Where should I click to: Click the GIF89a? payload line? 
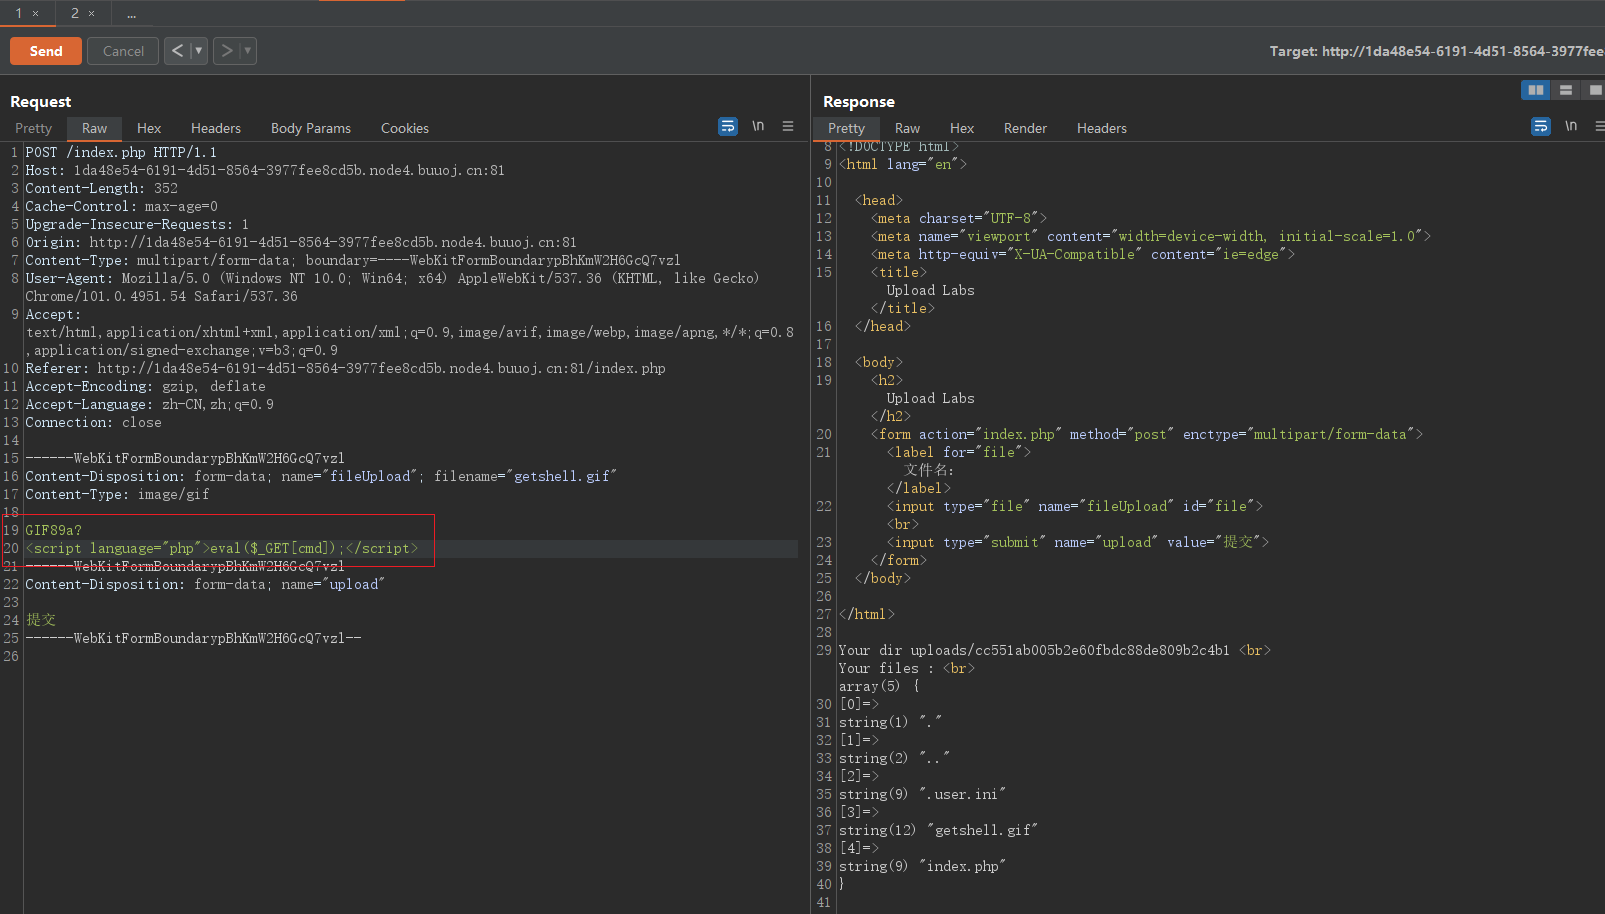(x=53, y=530)
